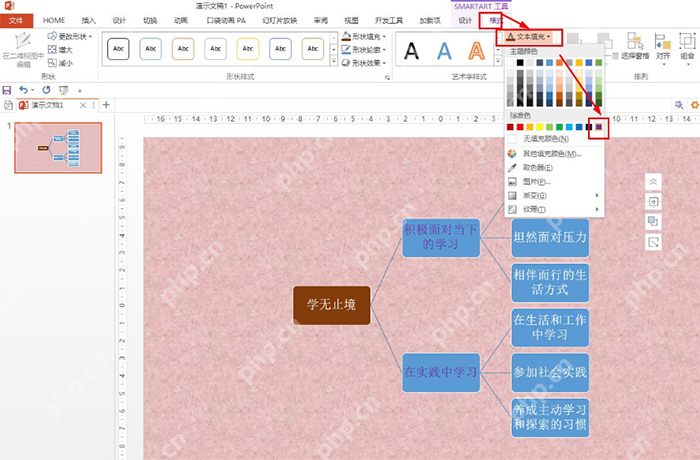Open the 文本填充 text fill dropdown
Screen dimensions: 700x460
click(x=529, y=37)
